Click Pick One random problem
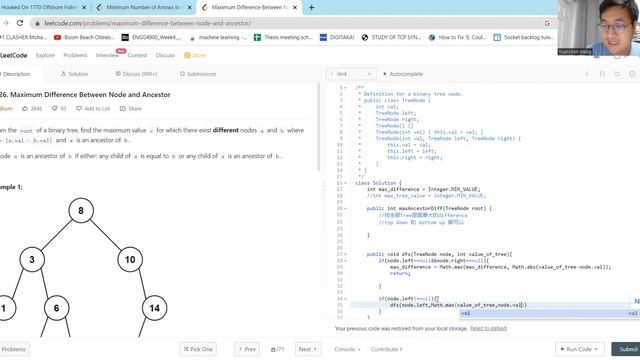Screen dimensions: 640x360 (198, 349)
